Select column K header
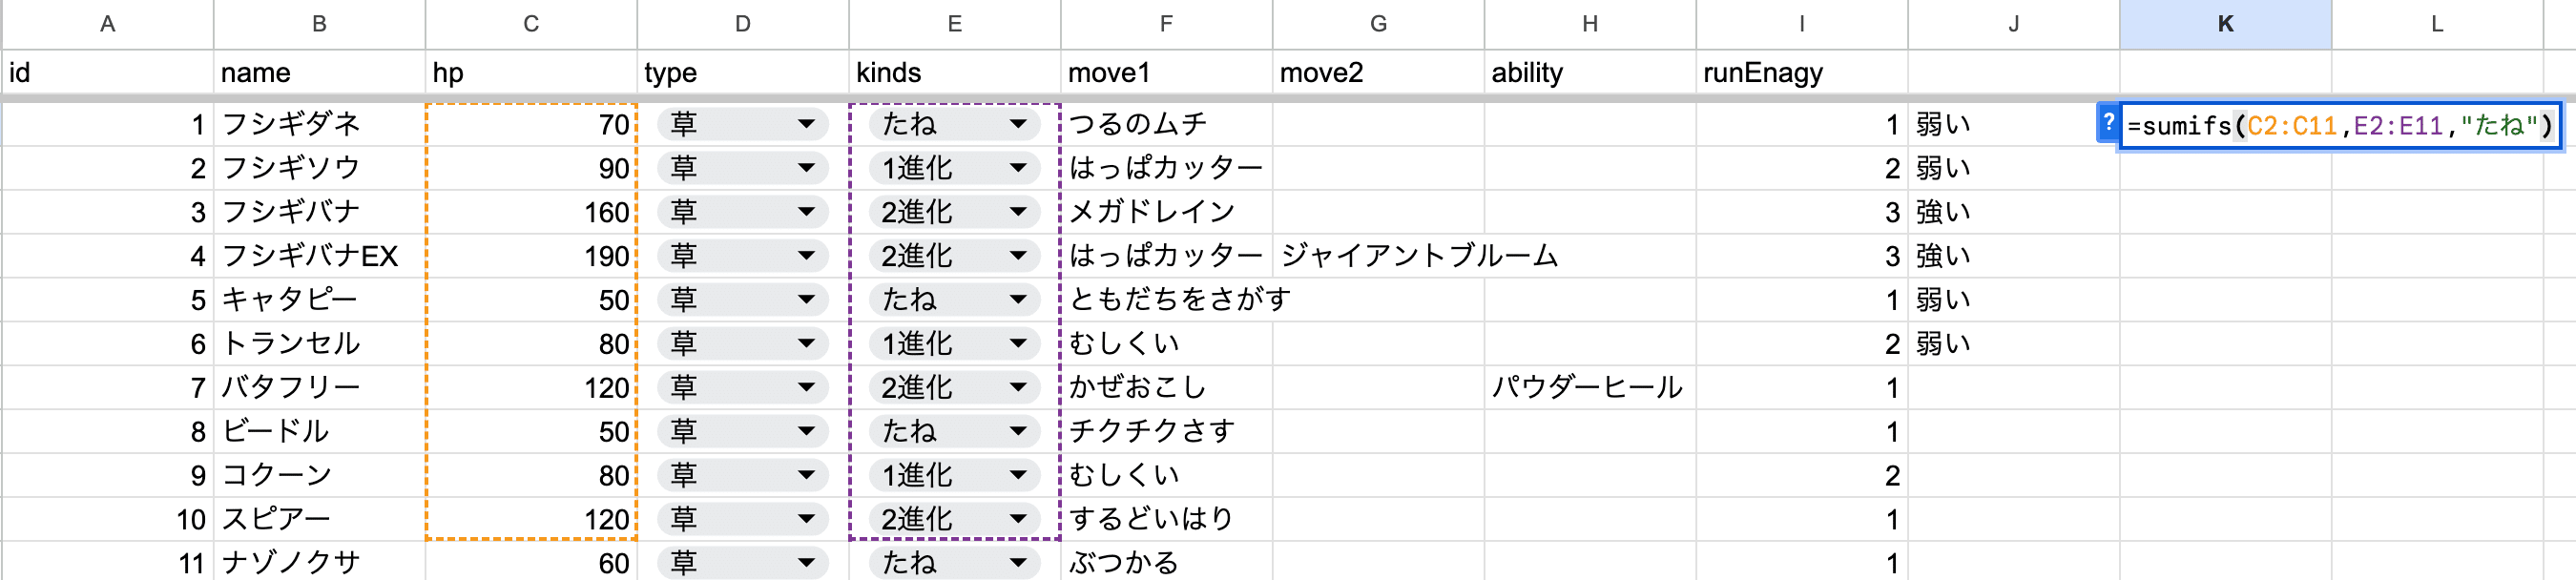Screen dimensions: 2576x580 click(2225, 24)
